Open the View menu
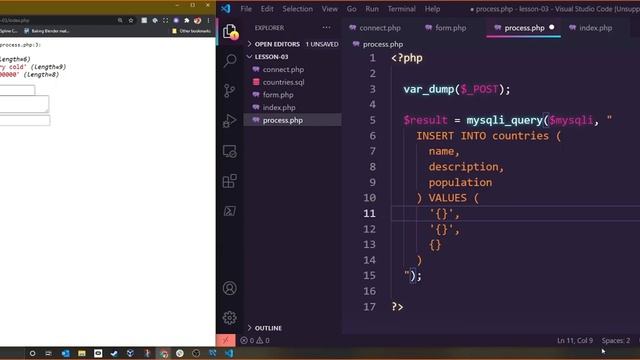The width and height of the screenshot is (640, 360). (329, 9)
